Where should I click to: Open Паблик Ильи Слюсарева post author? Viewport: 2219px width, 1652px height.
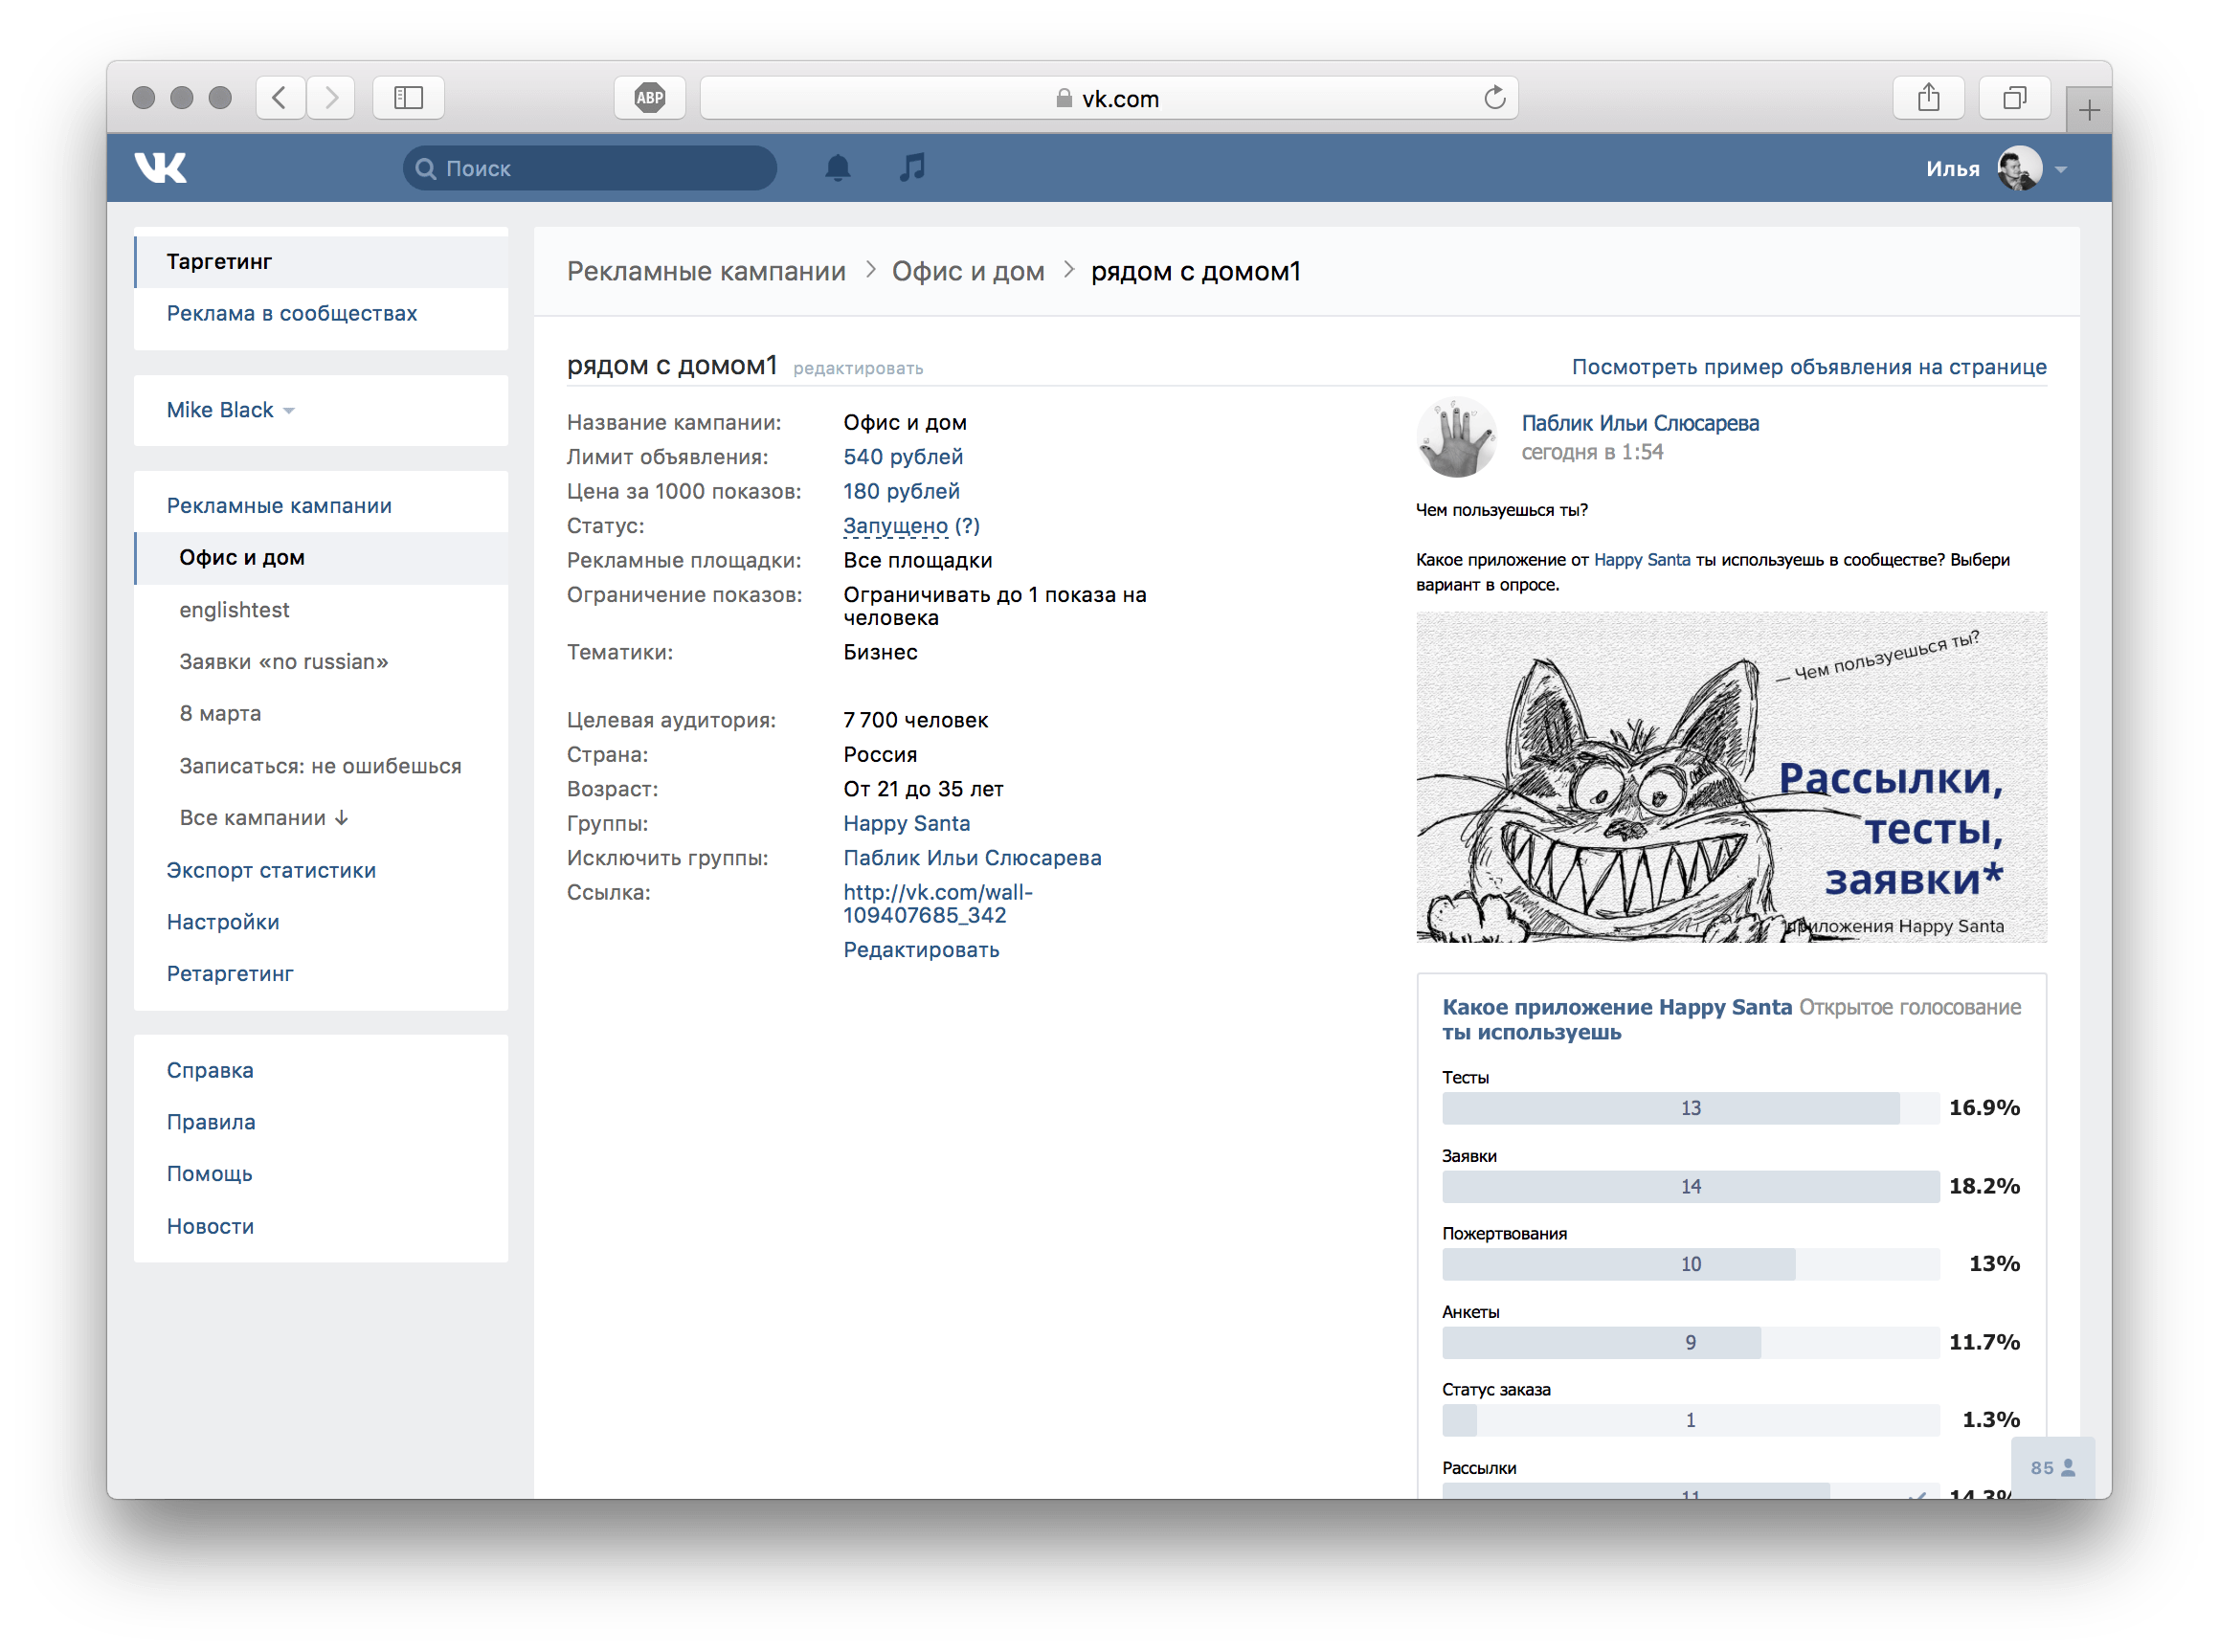coord(1640,424)
